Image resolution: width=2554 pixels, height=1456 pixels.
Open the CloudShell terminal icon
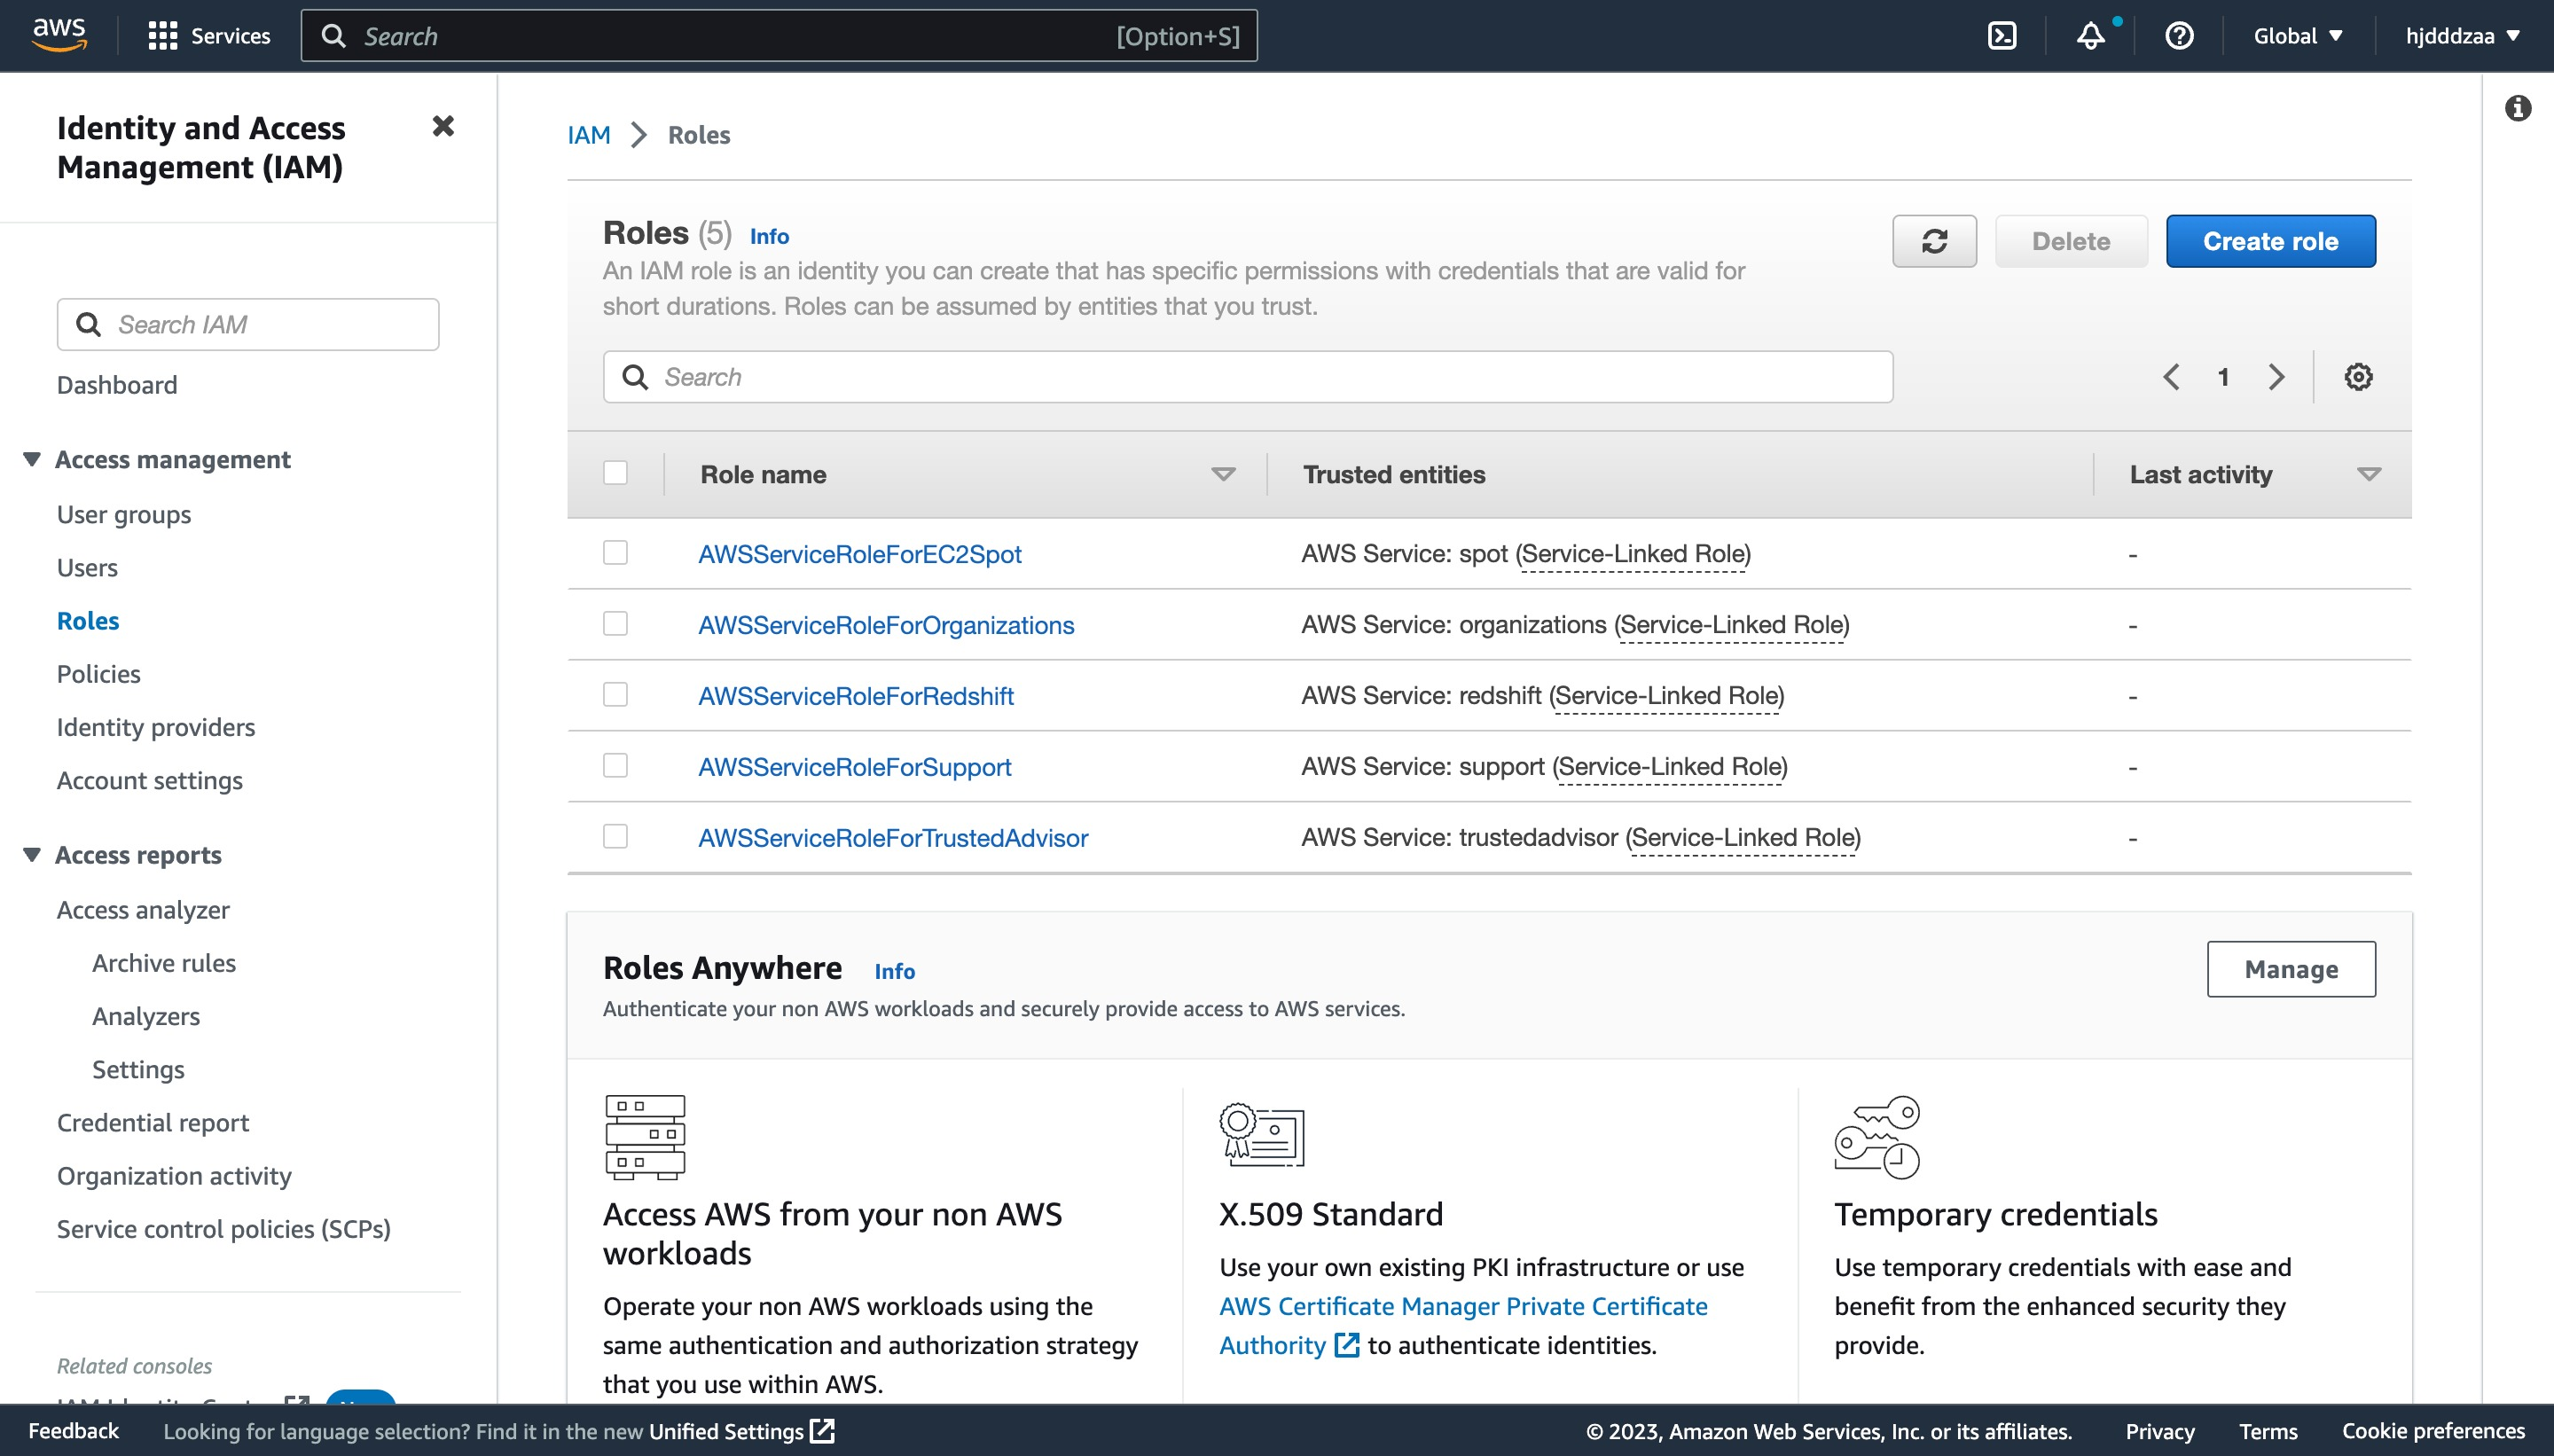[x=2002, y=36]
